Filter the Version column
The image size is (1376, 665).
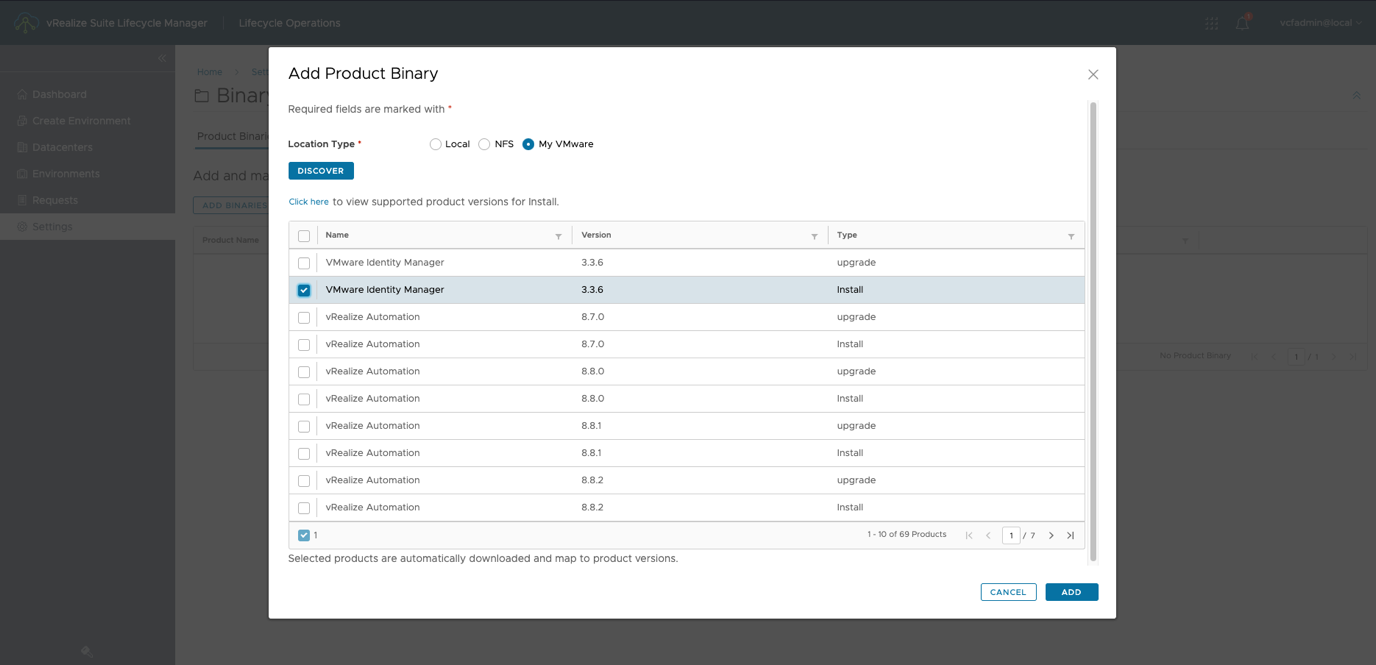click(x=814, y=236)
